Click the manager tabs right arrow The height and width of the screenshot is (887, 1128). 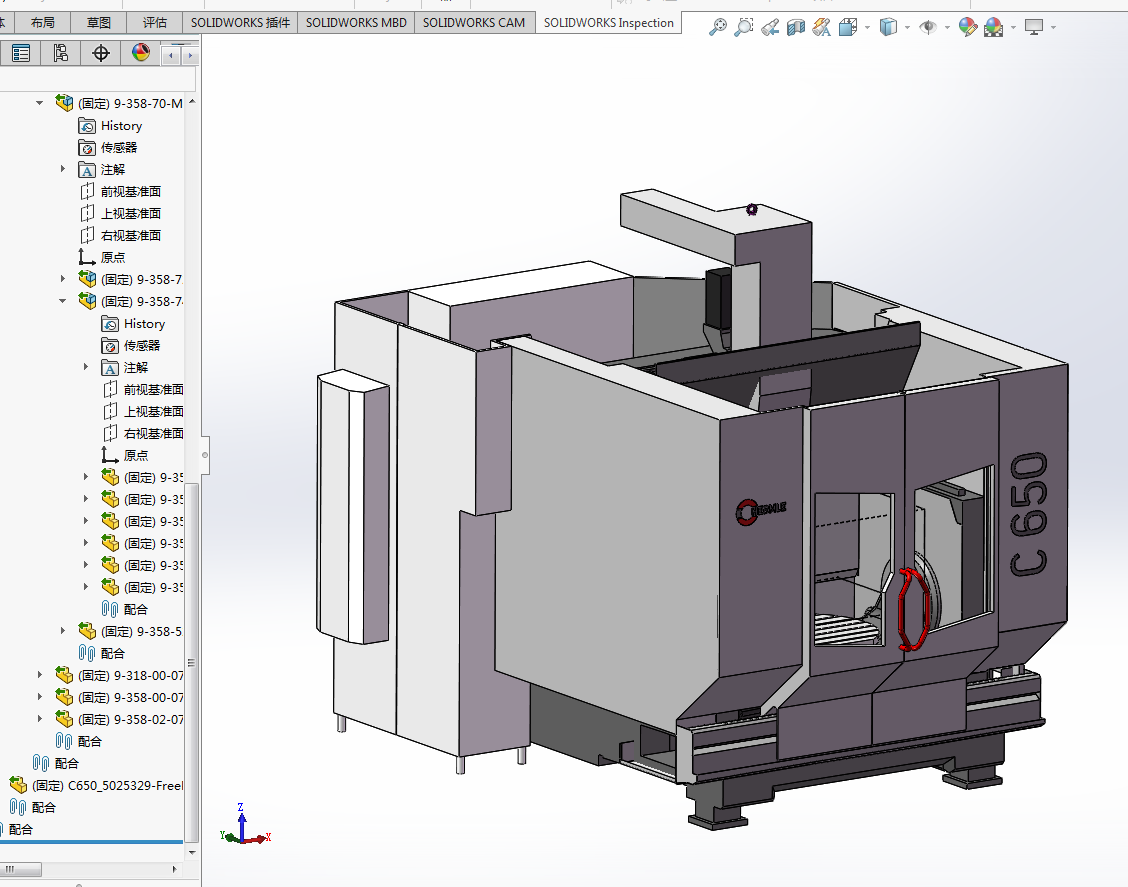190,55
